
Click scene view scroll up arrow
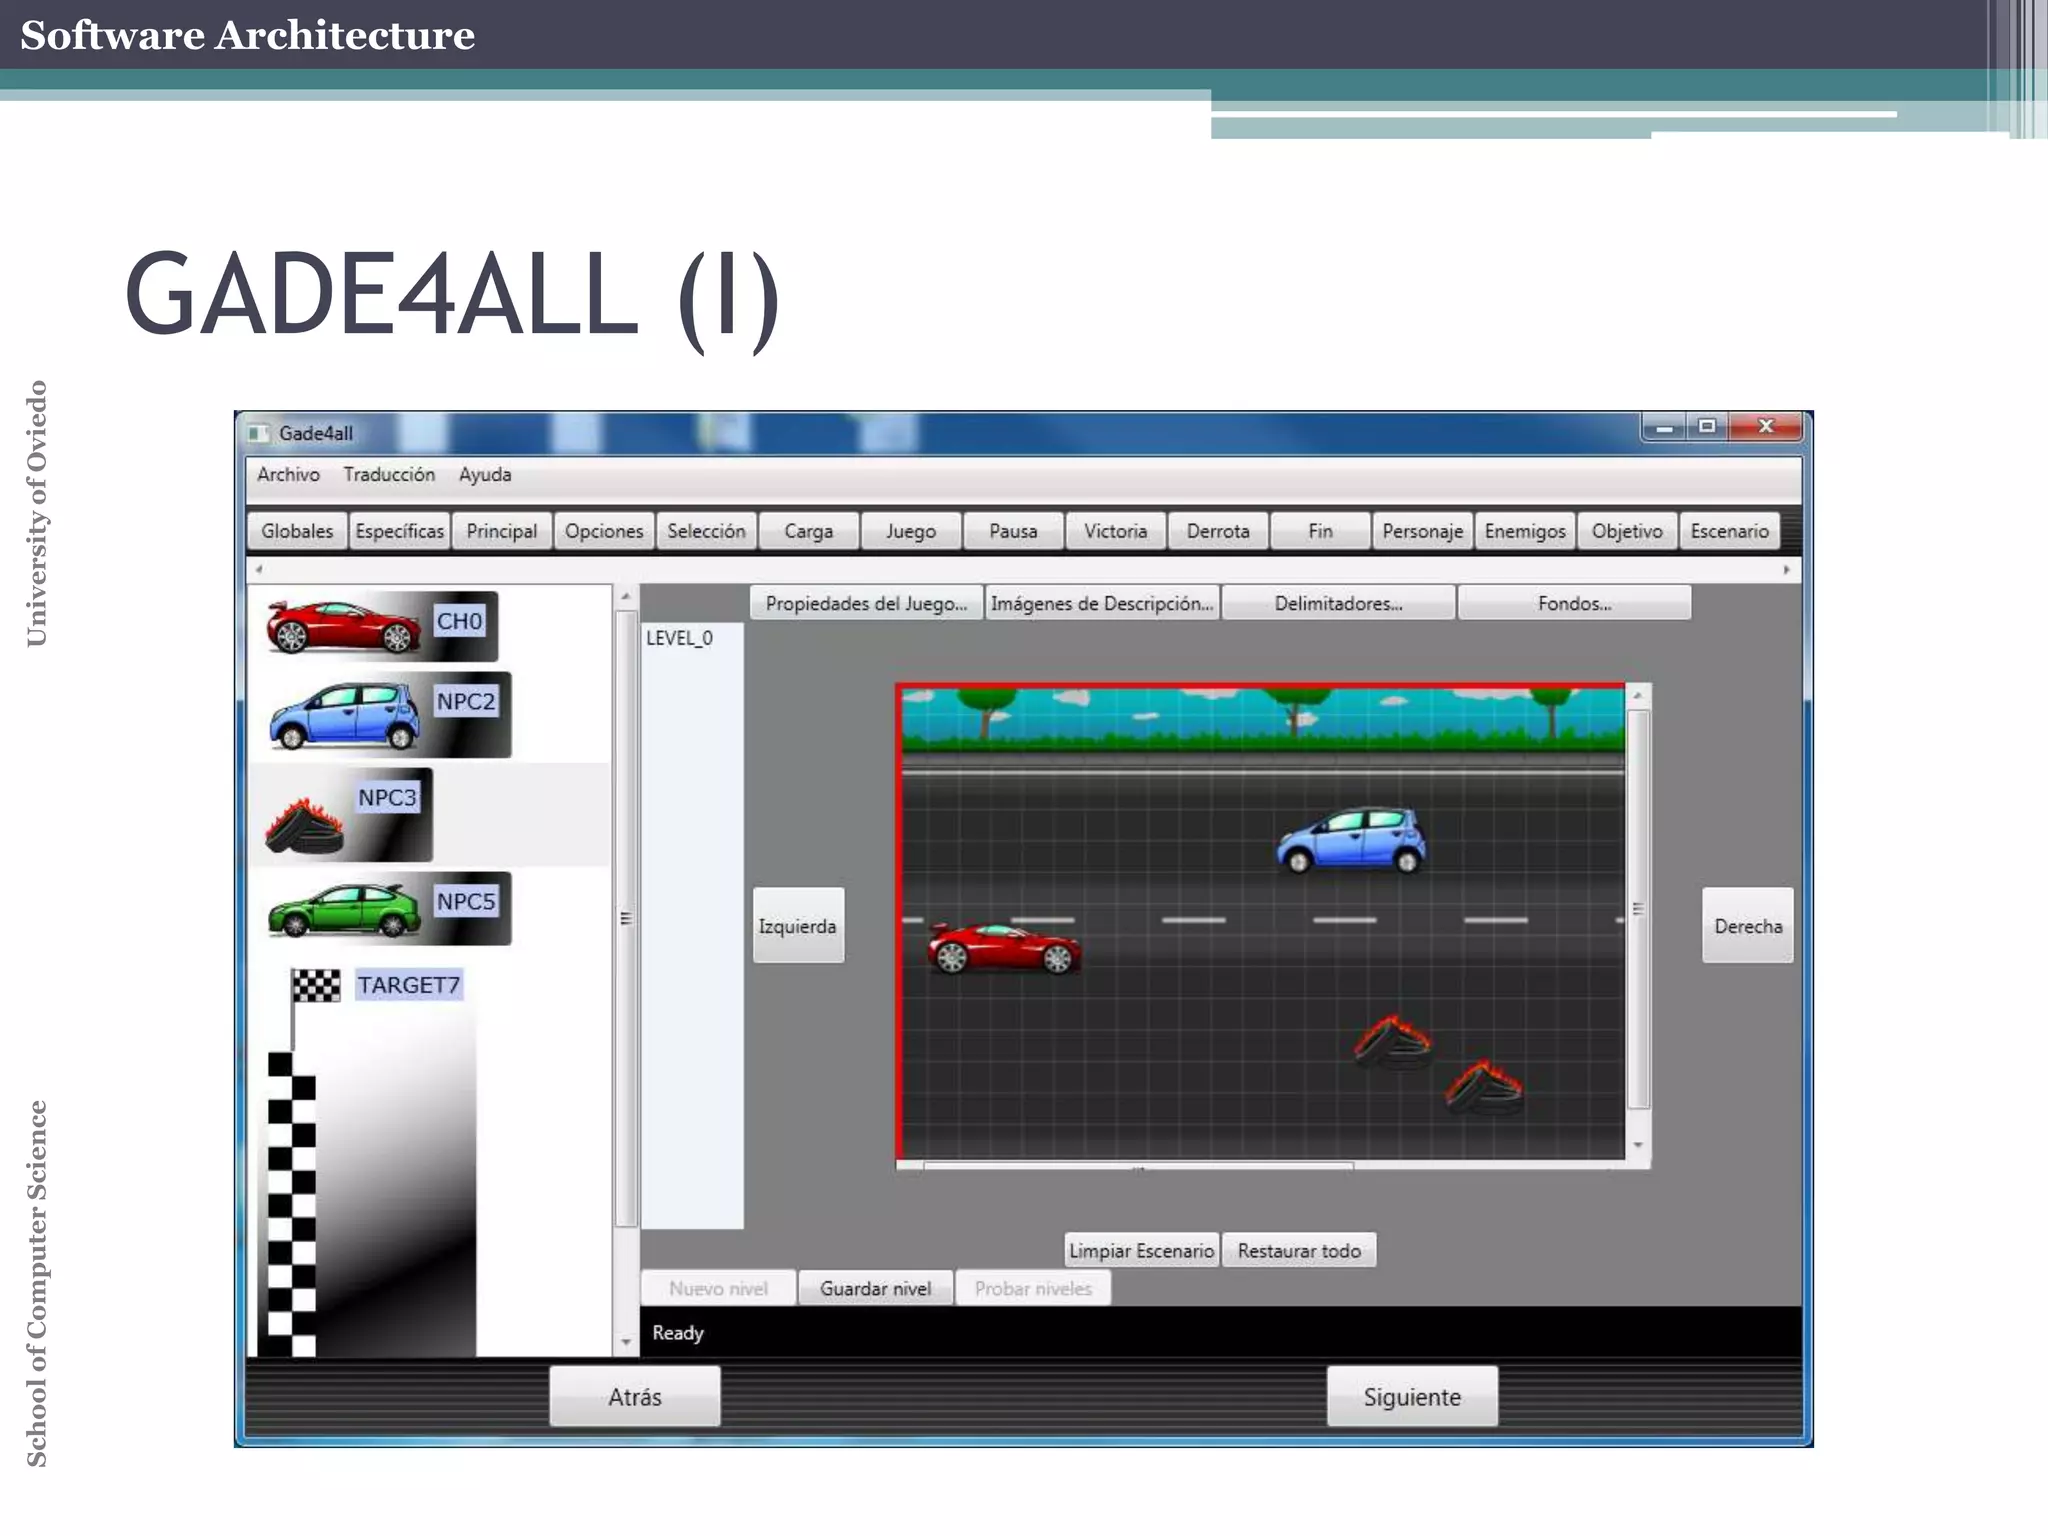(x=1638, y=695)
